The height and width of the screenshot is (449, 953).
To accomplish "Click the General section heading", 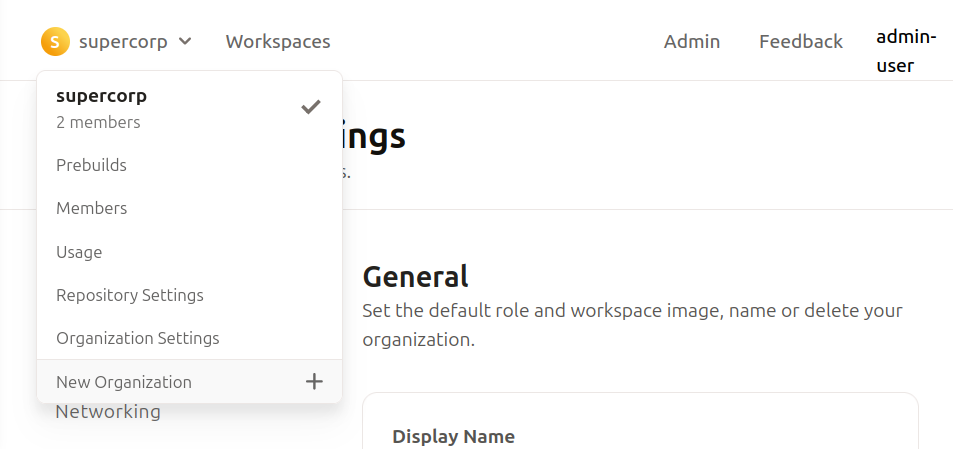I will pyautogui.click(x=415, y=276).
